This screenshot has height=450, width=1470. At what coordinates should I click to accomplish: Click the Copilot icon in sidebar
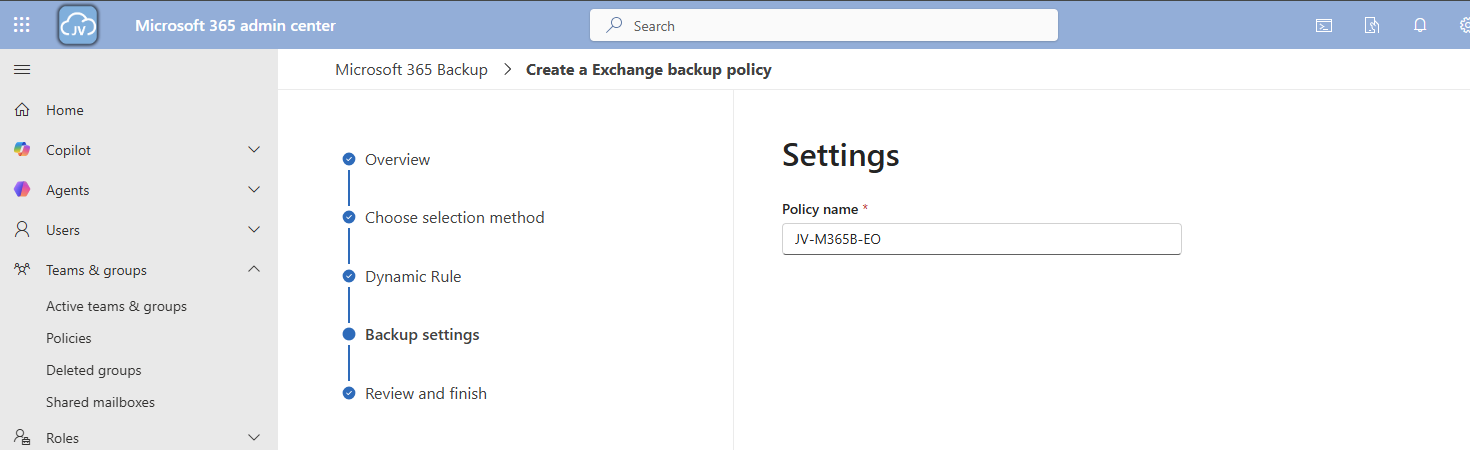pos(22,150)
